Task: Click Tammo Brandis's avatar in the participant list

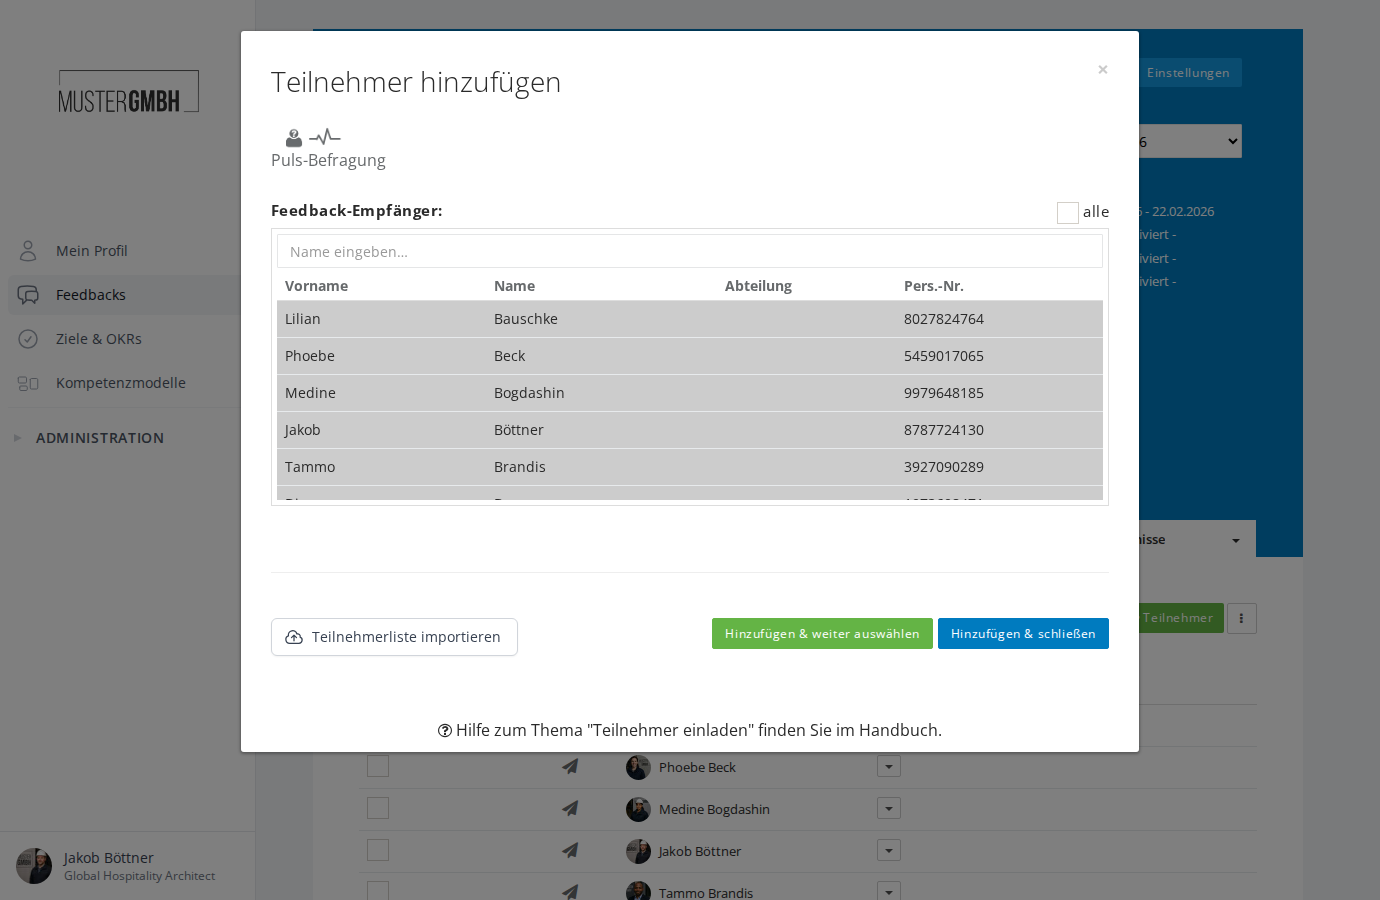Action: pos(638,890)
